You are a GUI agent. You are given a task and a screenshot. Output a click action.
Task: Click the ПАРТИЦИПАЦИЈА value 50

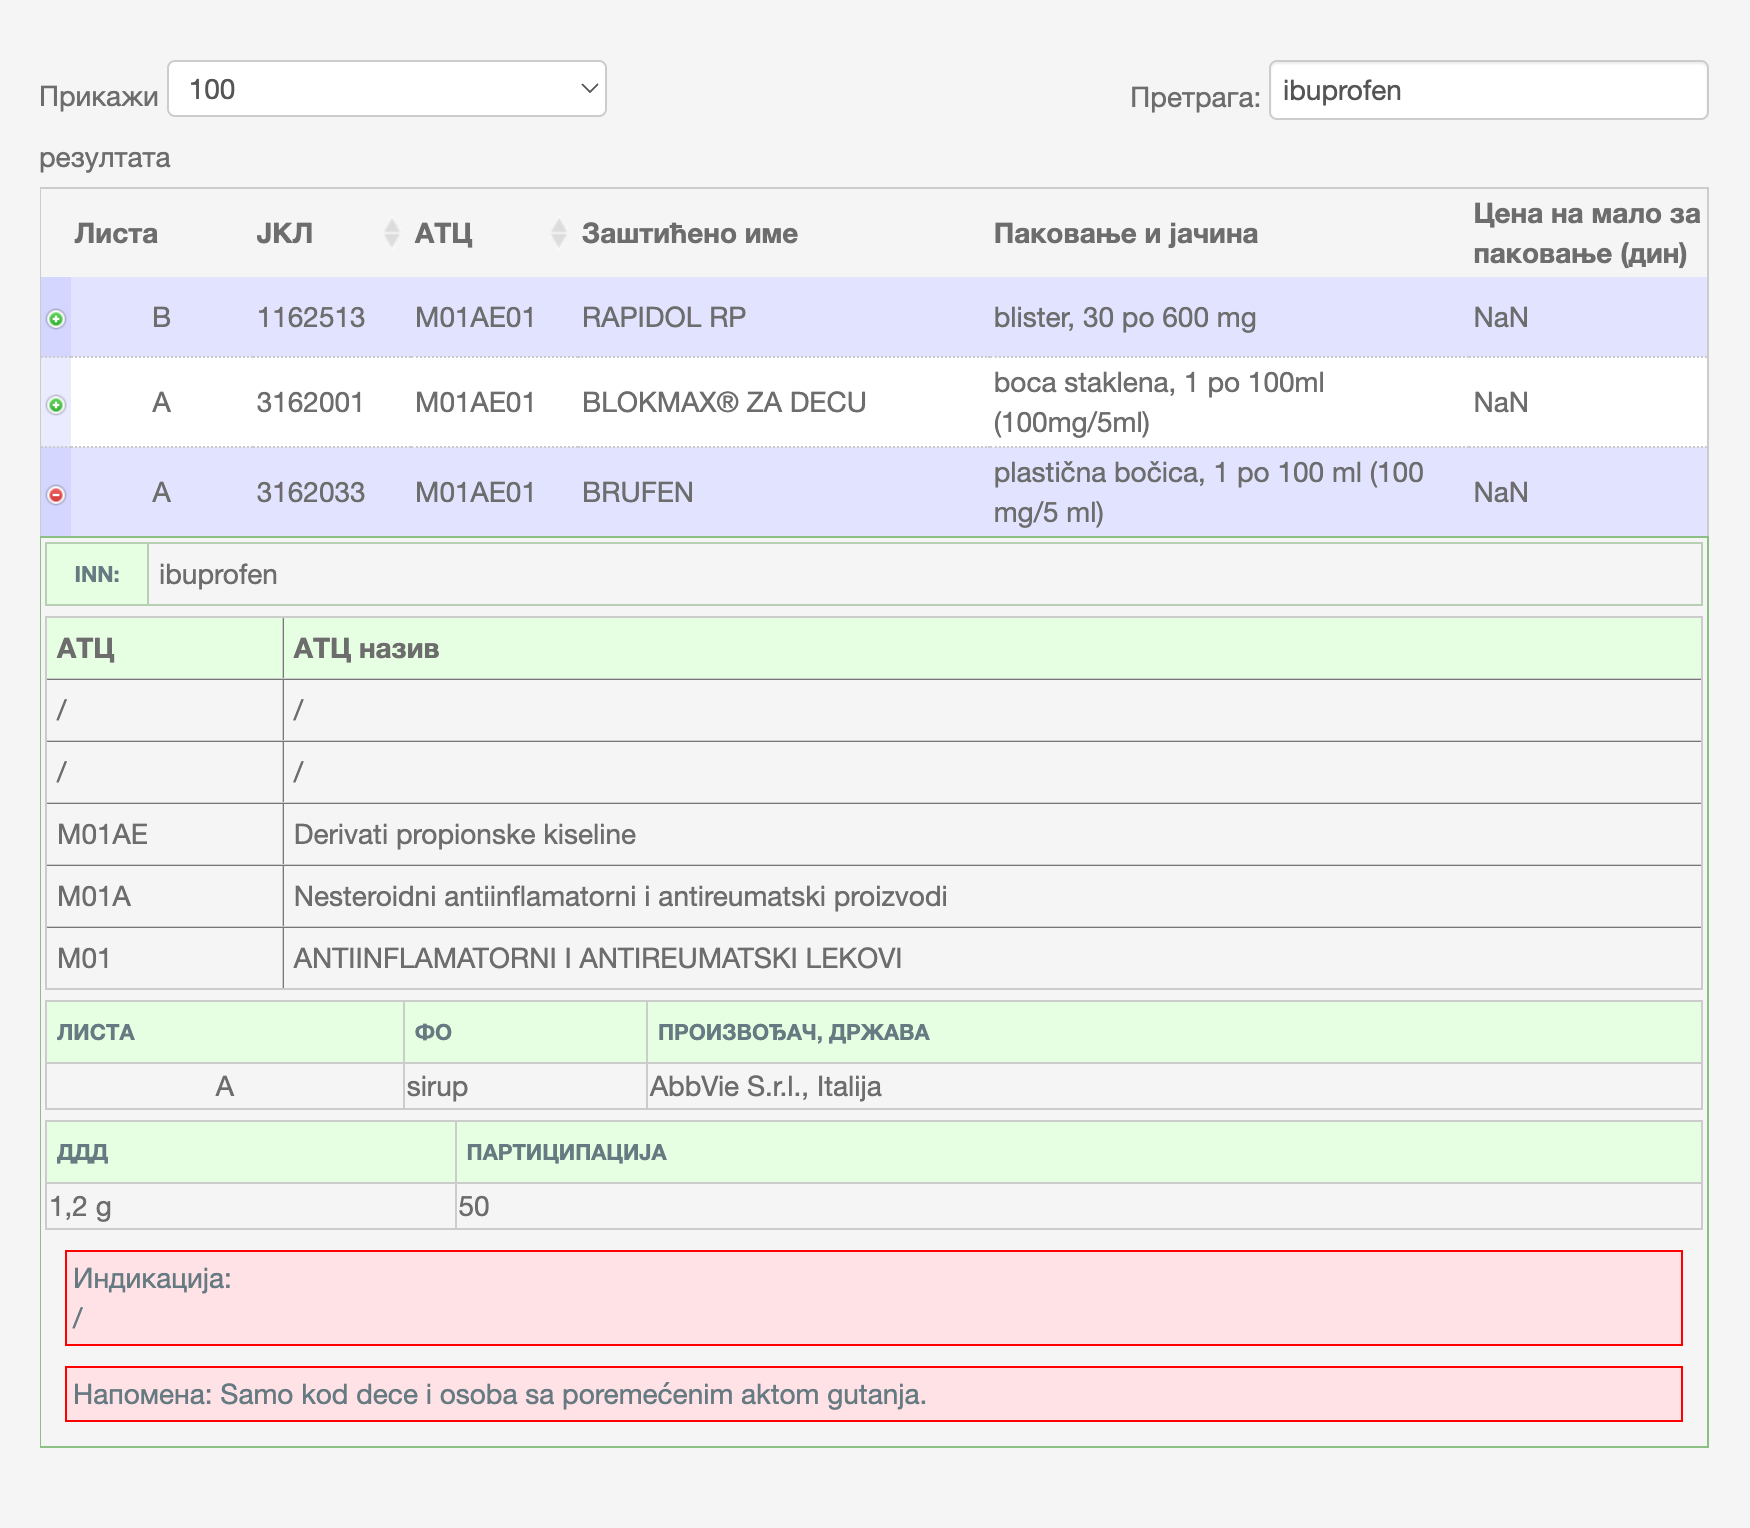[474, 1206]
